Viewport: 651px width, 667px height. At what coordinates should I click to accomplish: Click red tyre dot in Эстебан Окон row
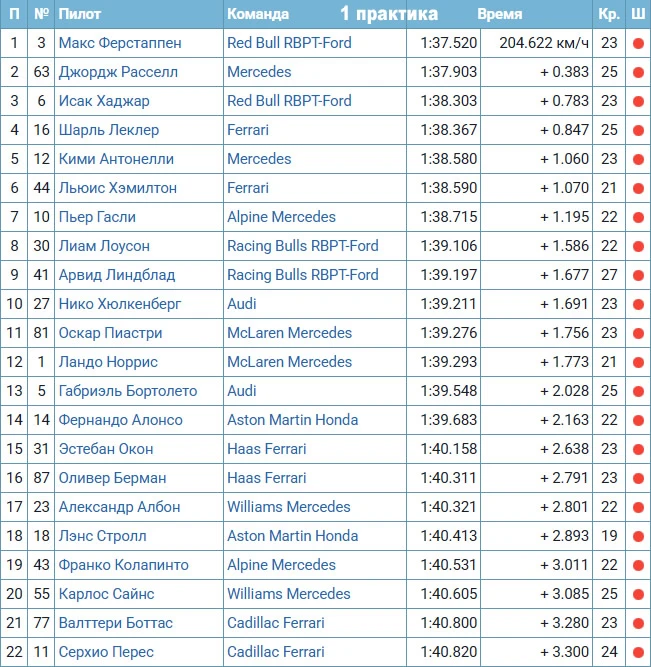click(638, 449)
